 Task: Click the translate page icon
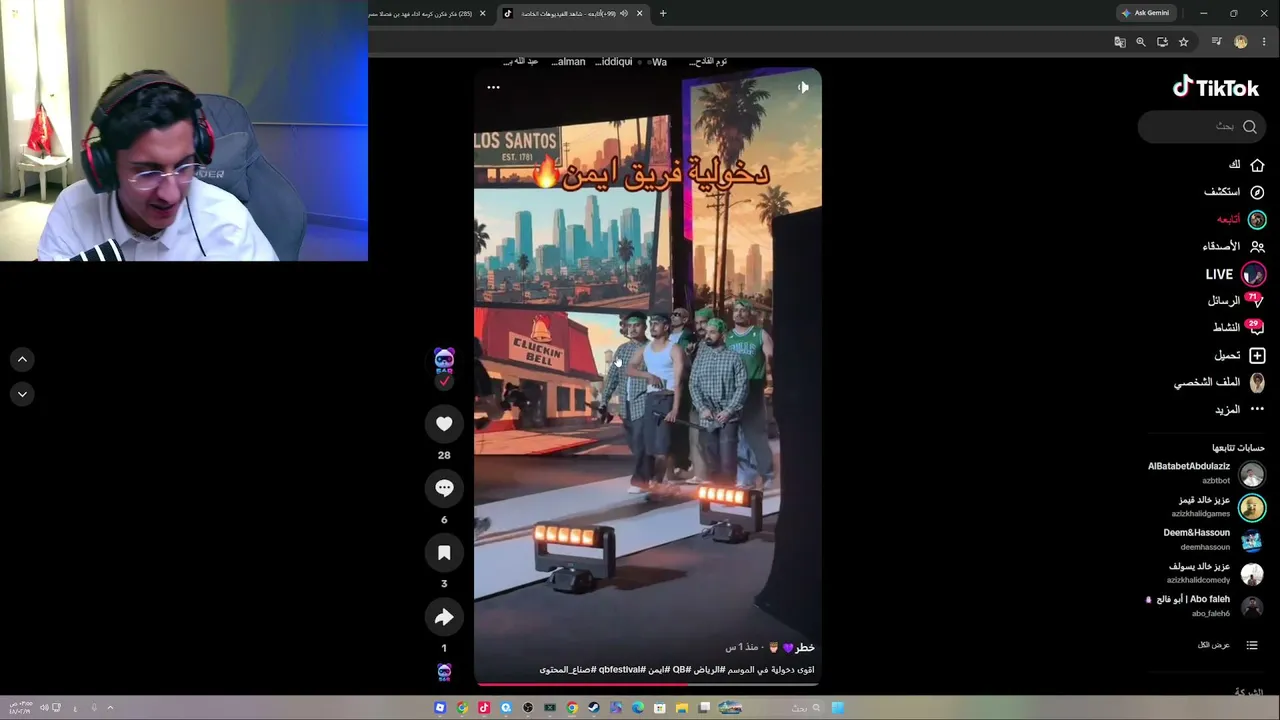click(x=1120, y=42)
